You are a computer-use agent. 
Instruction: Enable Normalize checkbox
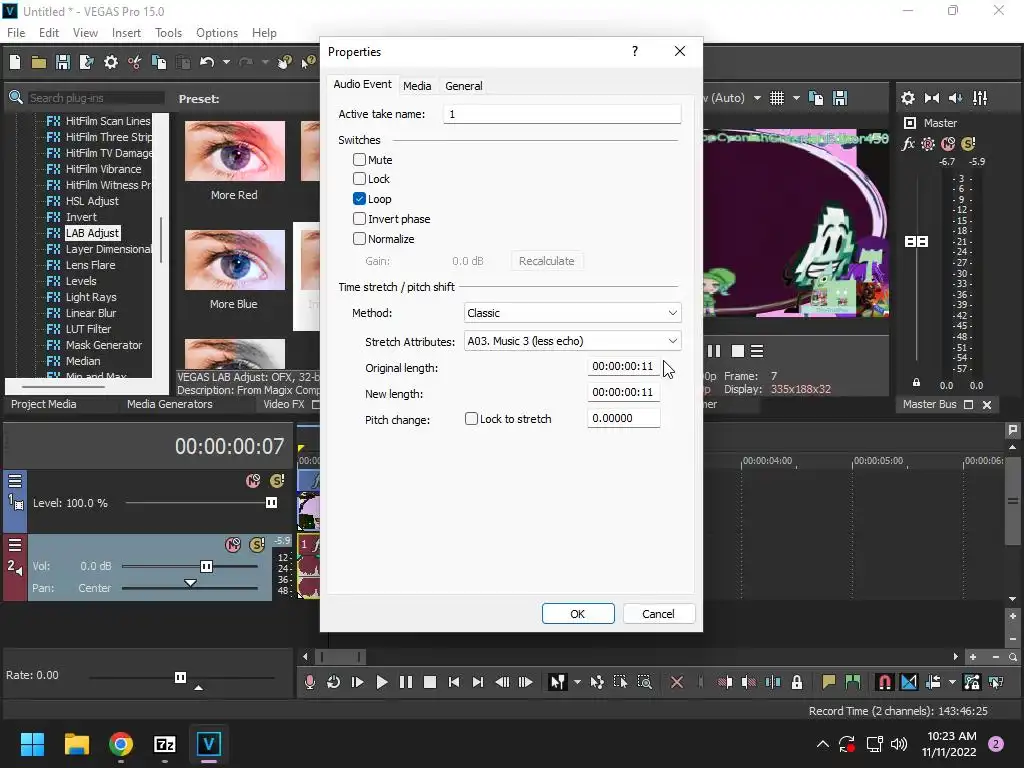pos(359,238)
